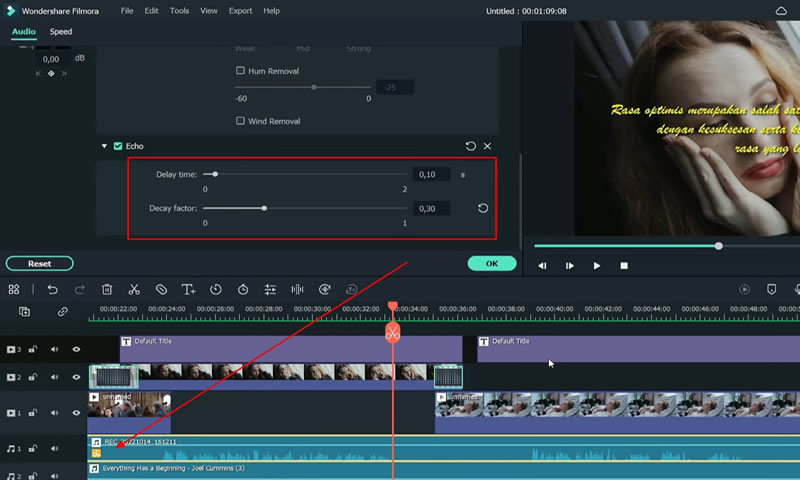This screenshot has height=480, width=800.
Task: Redo the last action
Action: [x=80, y=289]
